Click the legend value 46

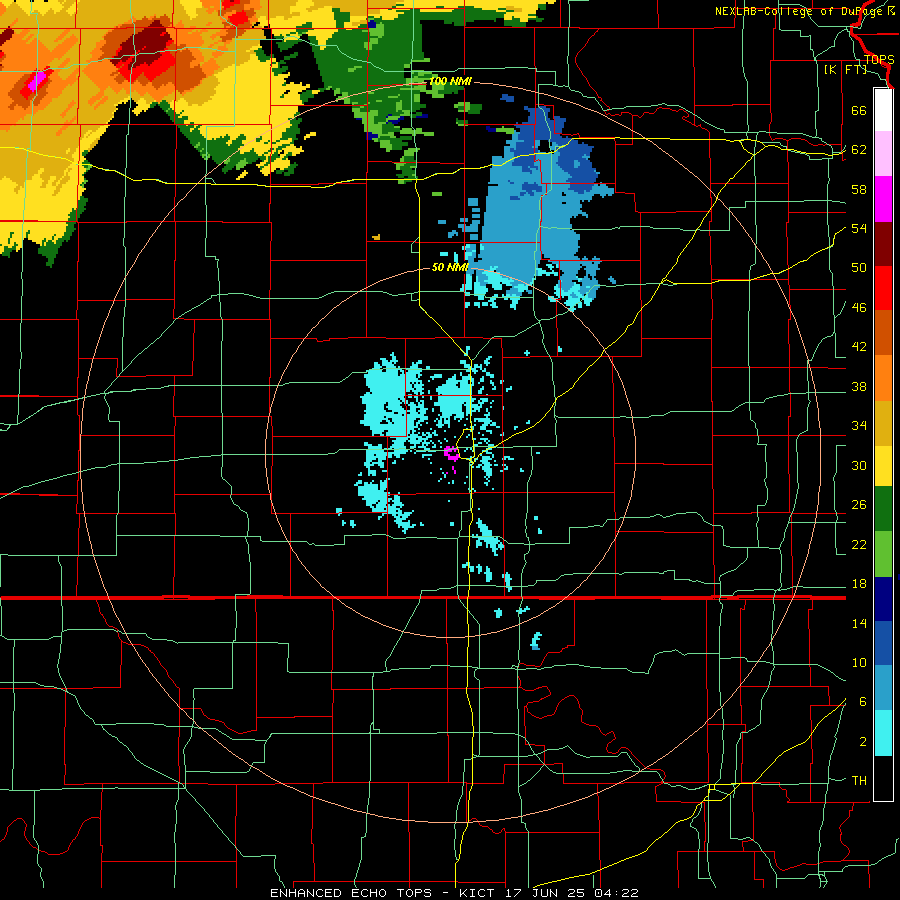(859, 308)
